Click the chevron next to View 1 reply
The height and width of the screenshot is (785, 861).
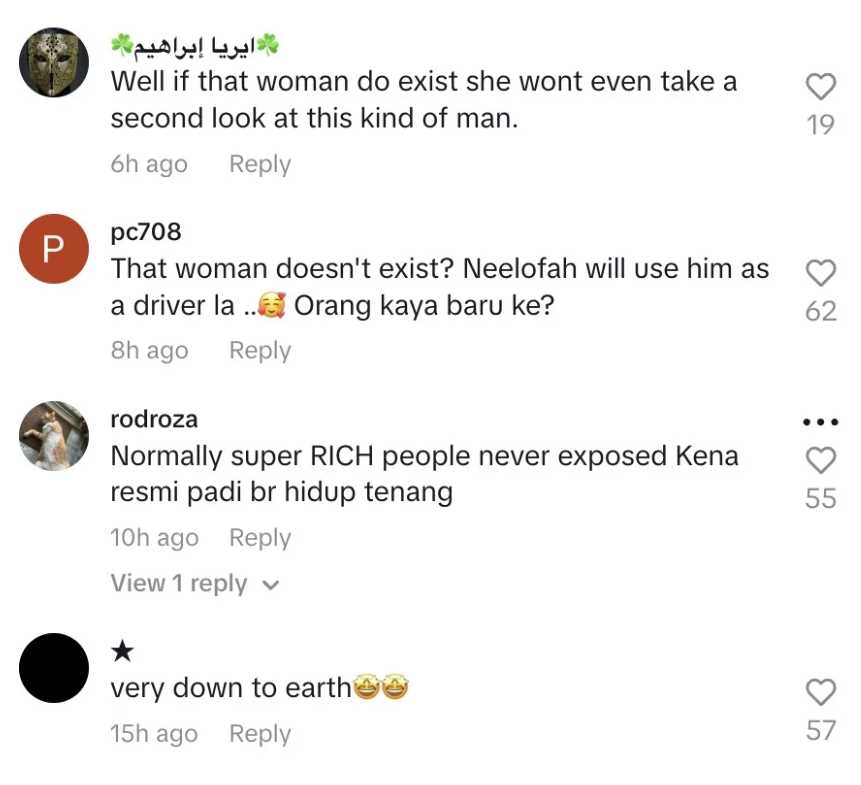tap(269, 585)
